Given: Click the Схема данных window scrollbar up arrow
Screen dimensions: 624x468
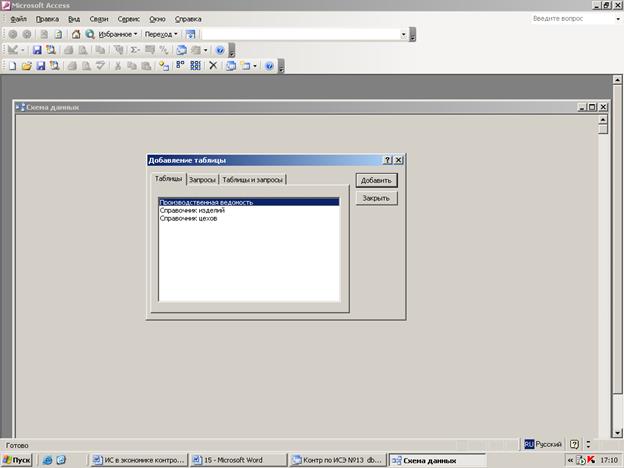Looking at the screenshot, I should (603, 120).
